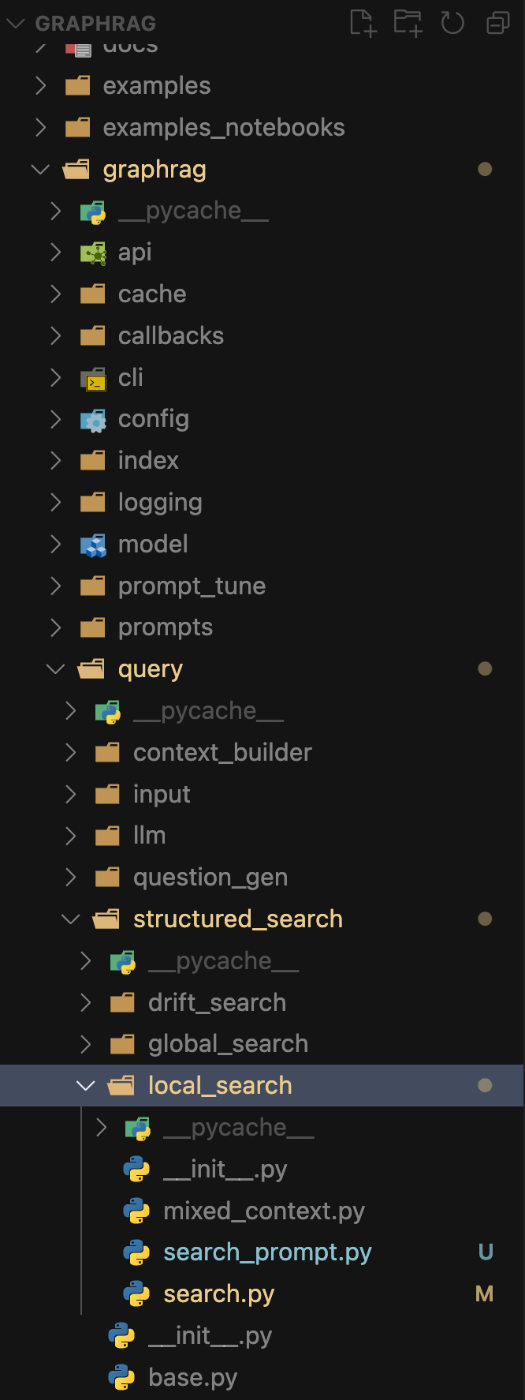The height and width of the screenshot is (1400, 525).
Task: Click the Python icon beside mixed_context.py
Action: 136,1211
